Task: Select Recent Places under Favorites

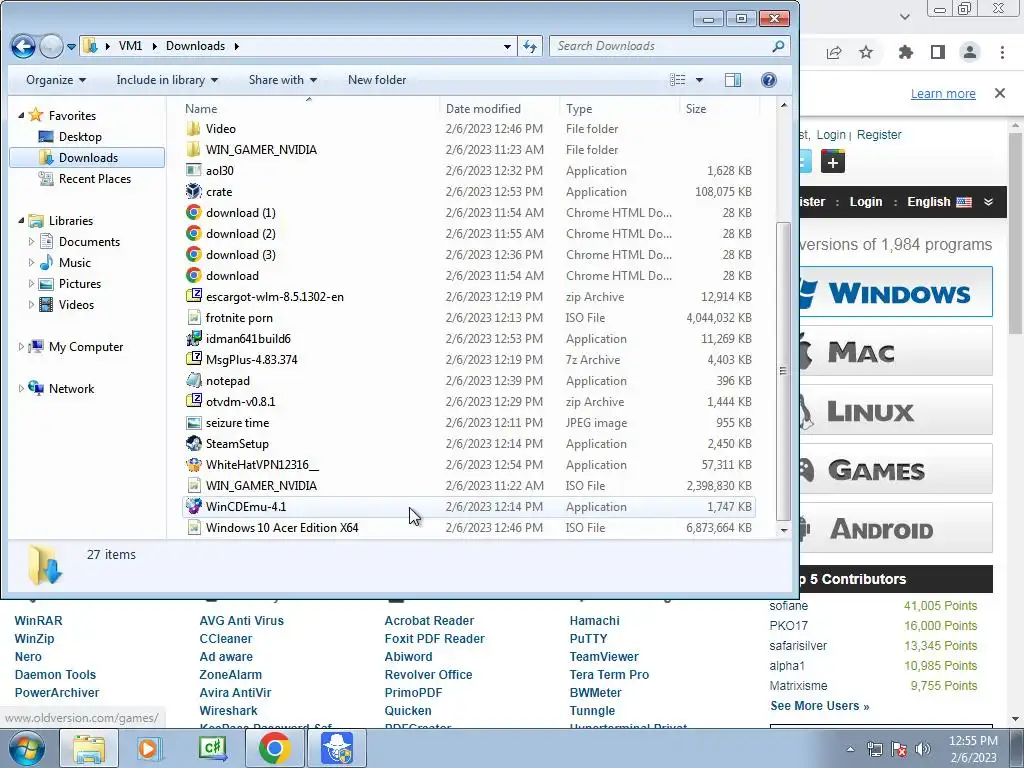Action: click(x=94, y=179)
